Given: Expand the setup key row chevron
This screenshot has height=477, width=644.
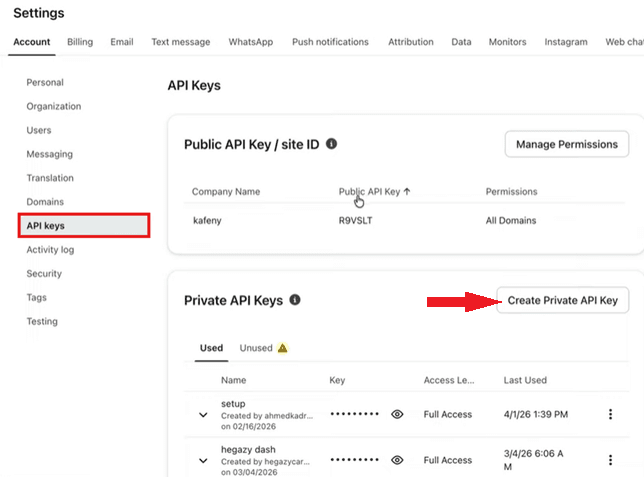Looking at the screenshot, I should (203, 414).
